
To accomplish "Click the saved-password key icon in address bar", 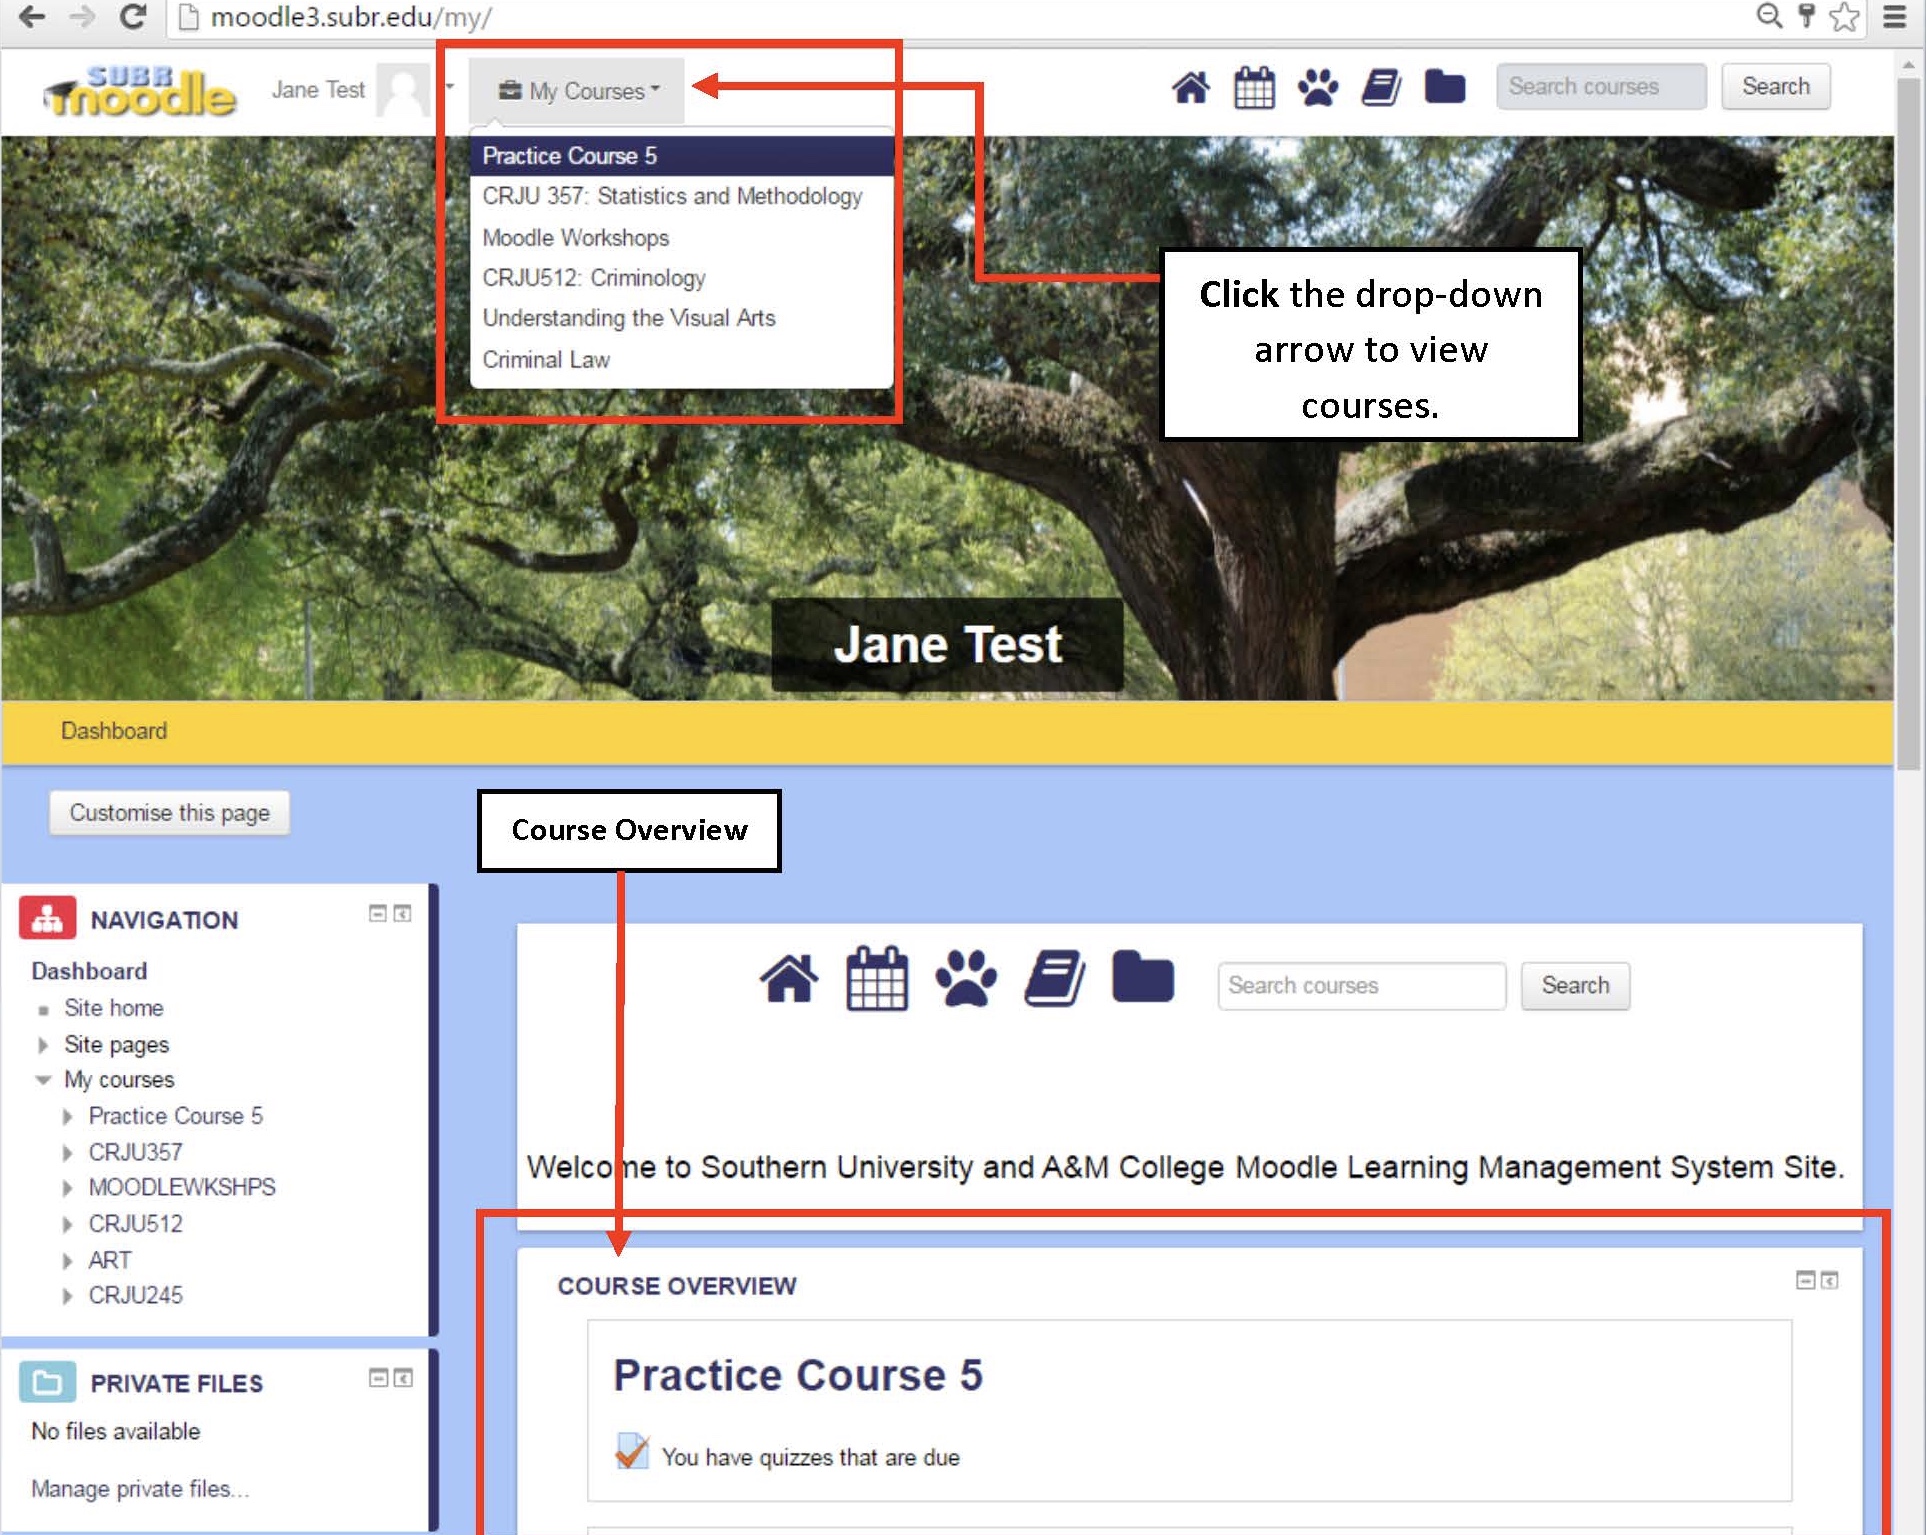I will click(x=1807, y=16).
